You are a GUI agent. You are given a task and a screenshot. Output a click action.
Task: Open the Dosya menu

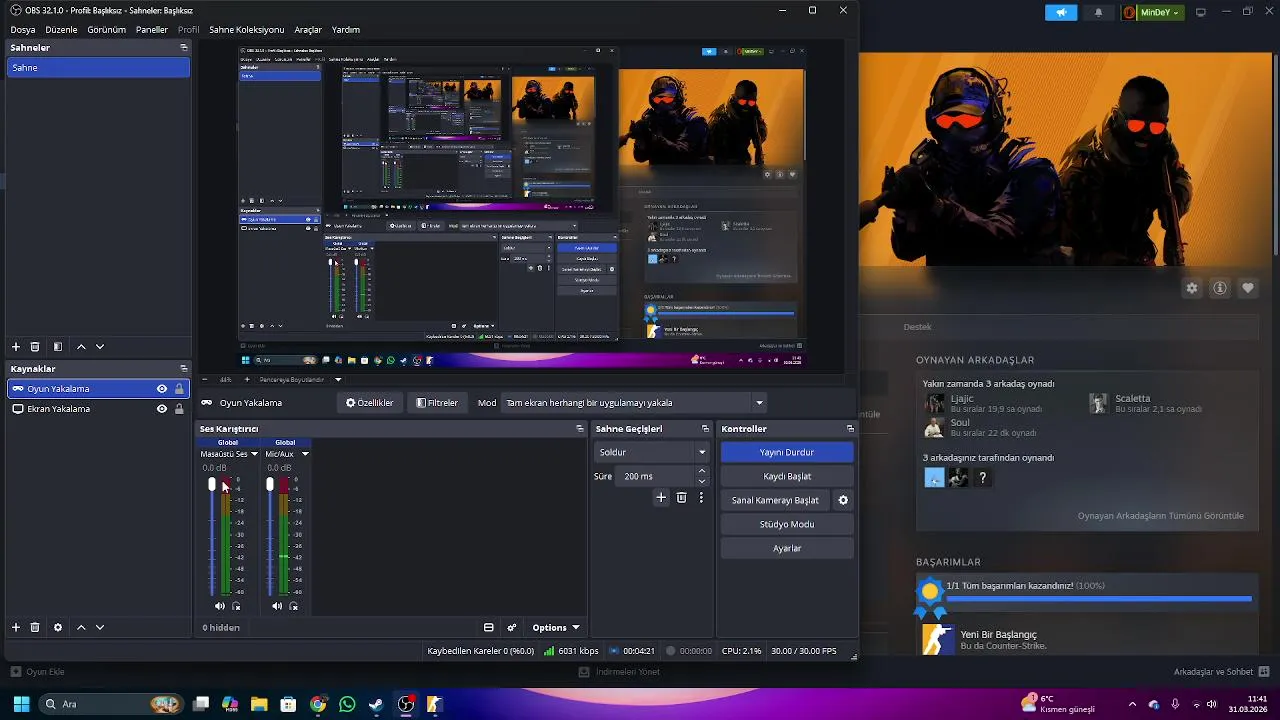(23, 30)
